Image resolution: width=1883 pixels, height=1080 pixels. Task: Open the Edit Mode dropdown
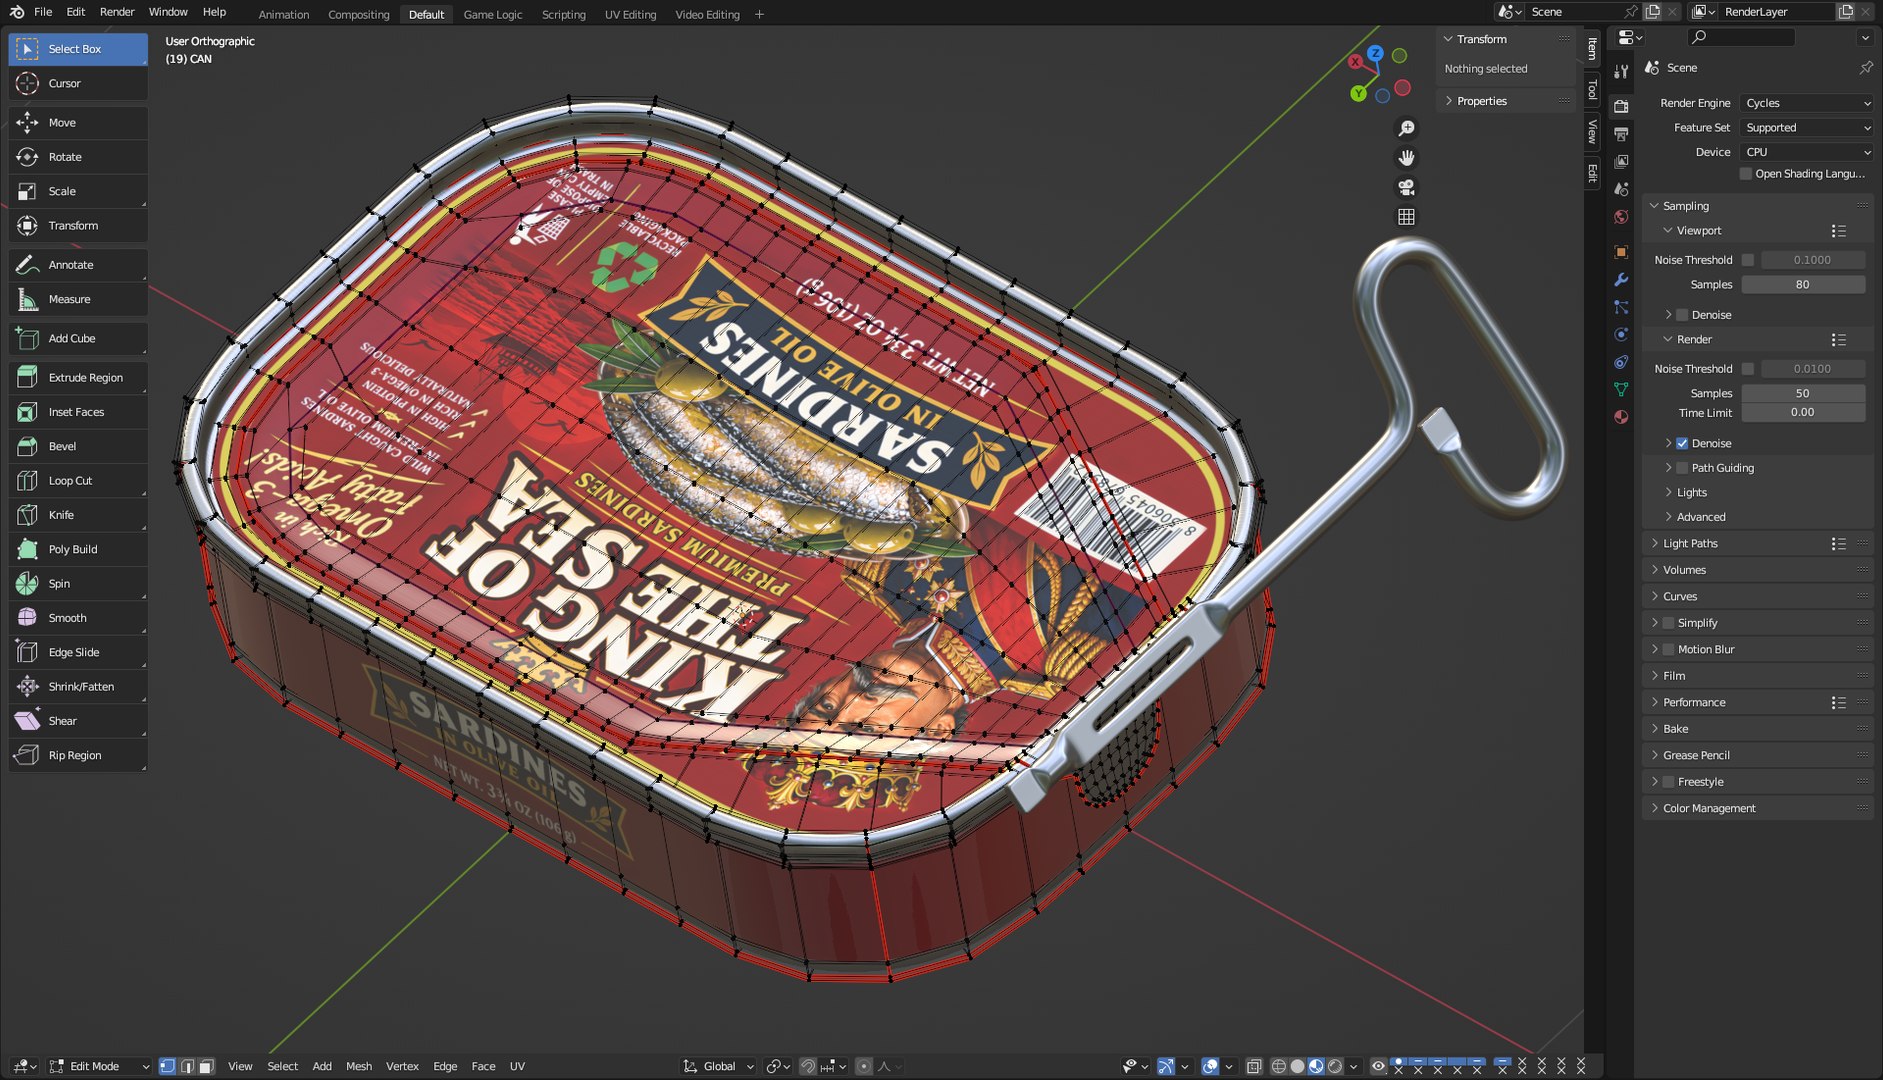99,1067
